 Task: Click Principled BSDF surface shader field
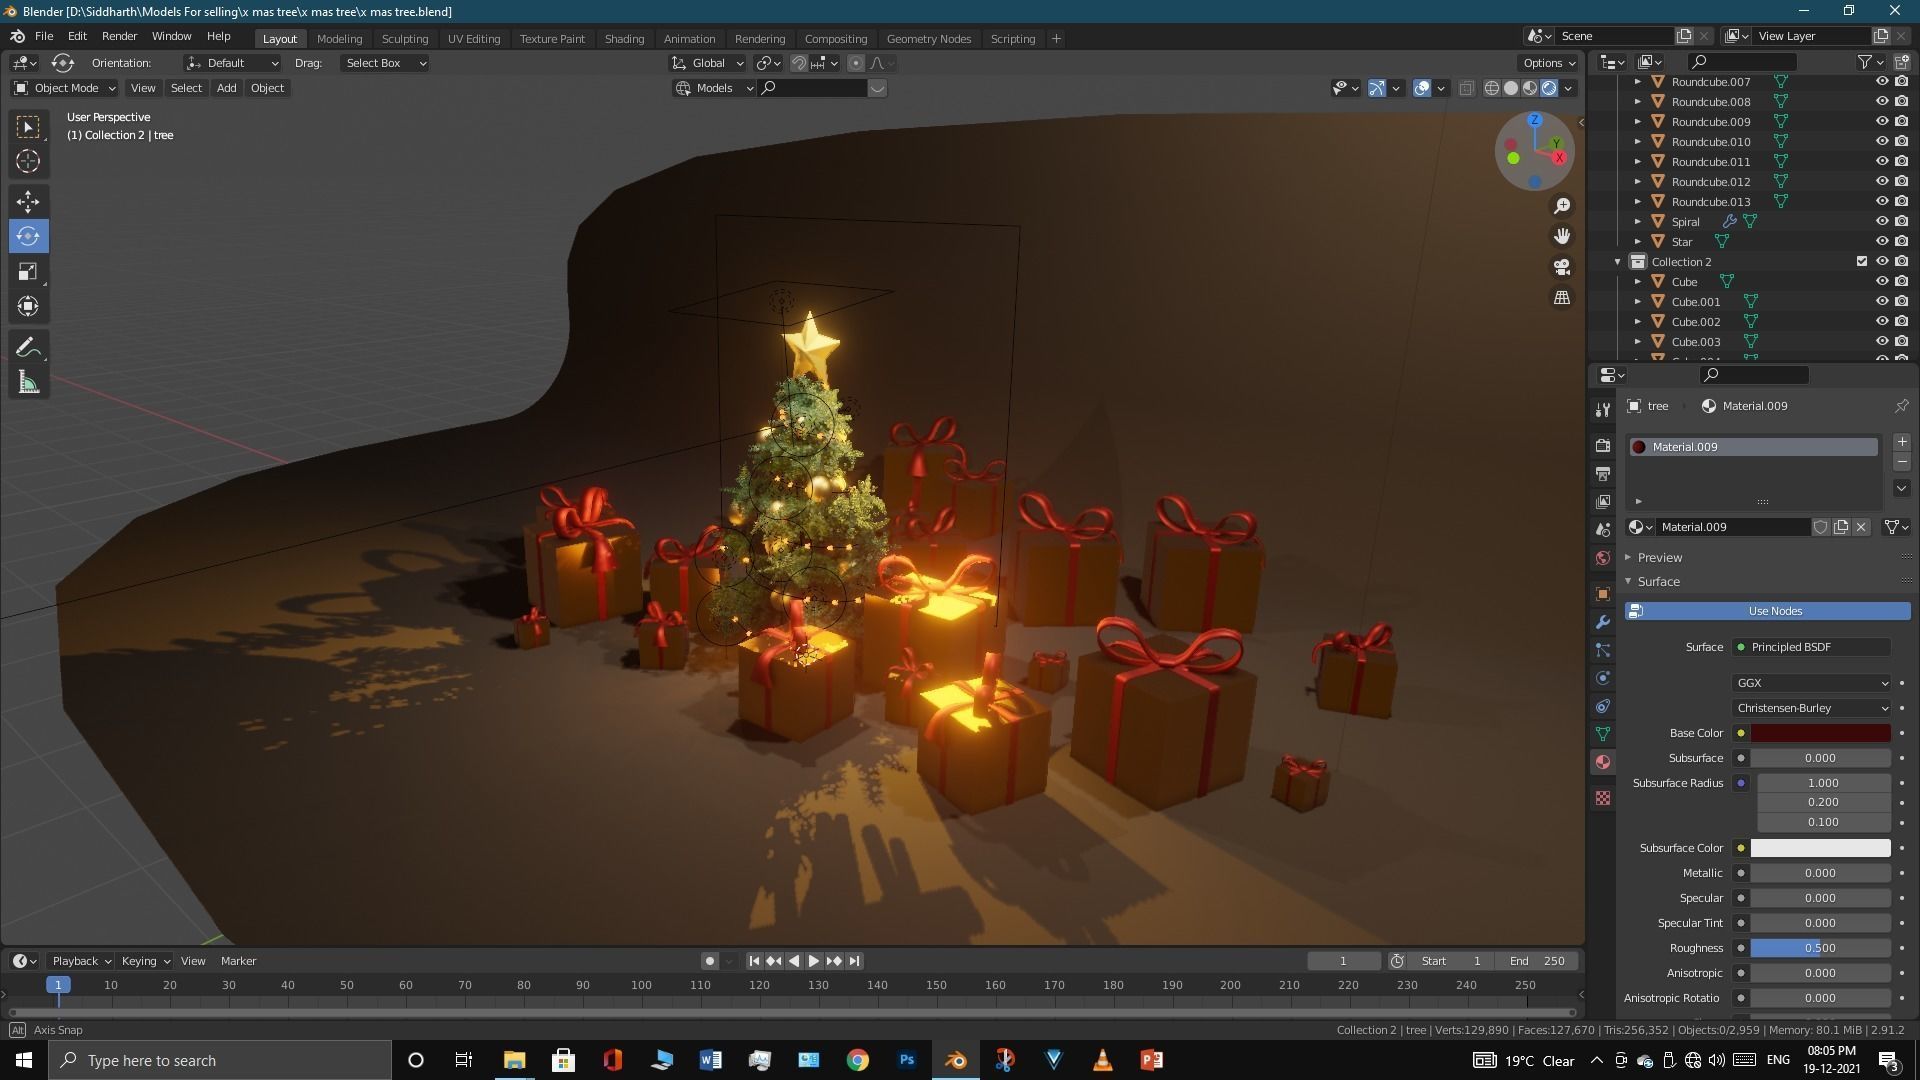[x=1811, y=647]
